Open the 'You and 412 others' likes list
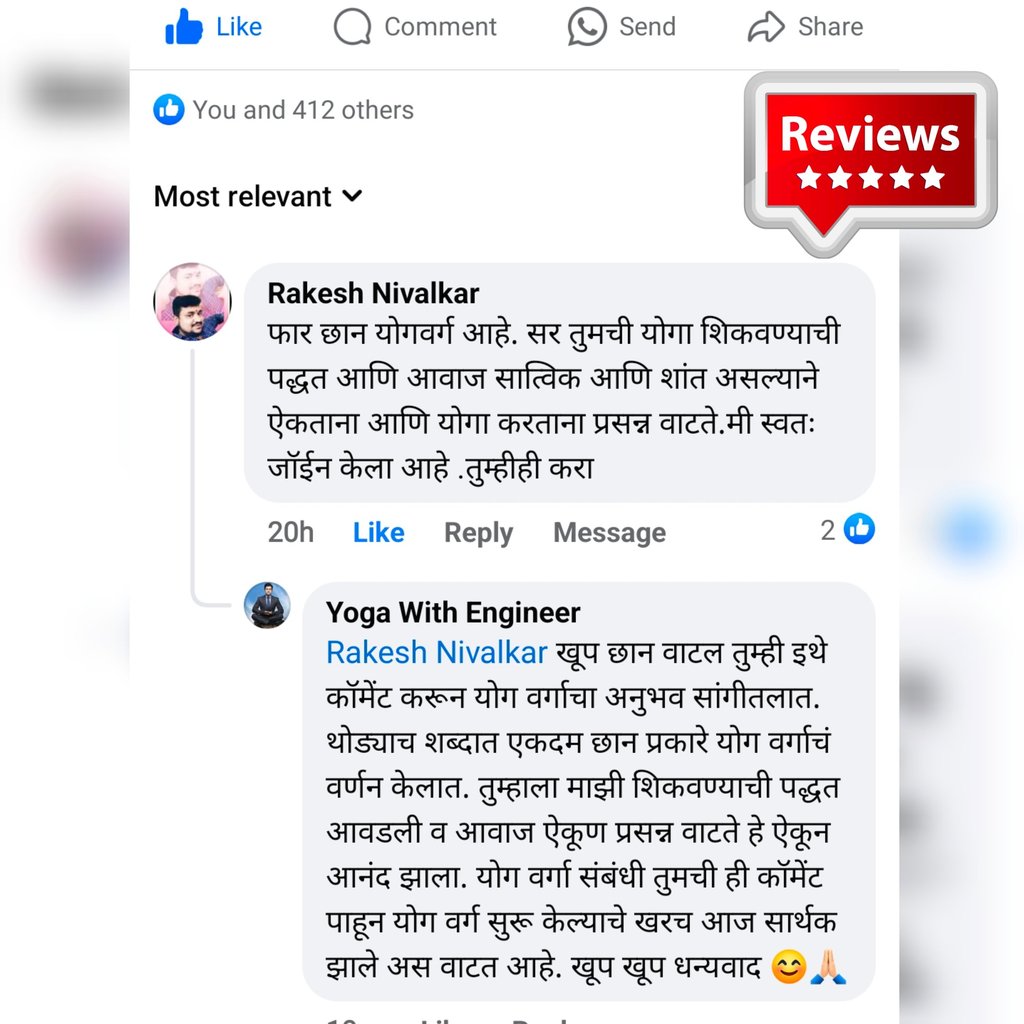Screen dimensions: 1024x1024 click(303, 110)
